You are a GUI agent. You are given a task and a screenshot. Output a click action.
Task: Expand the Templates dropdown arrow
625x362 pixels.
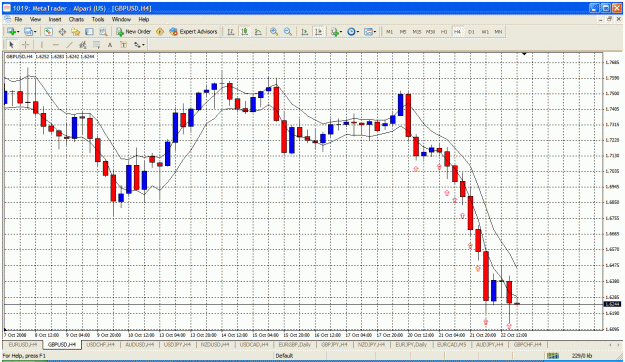(375, 32)
